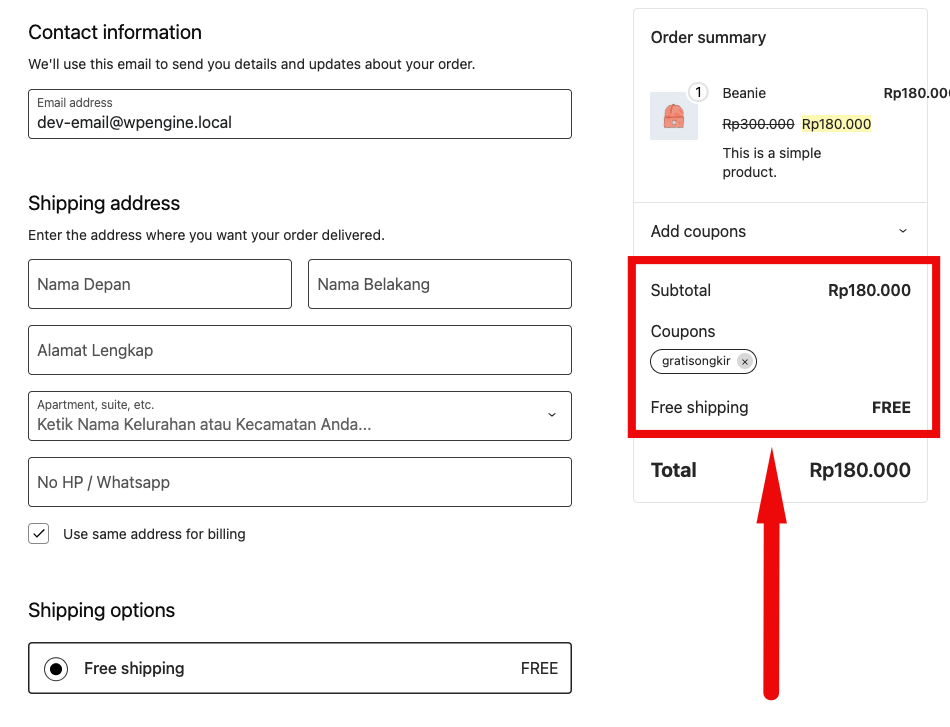This screenshot has height=727, width=950.
Task: Click the quantity badge on the Beanie image
Action: click(x=698, y=93)
